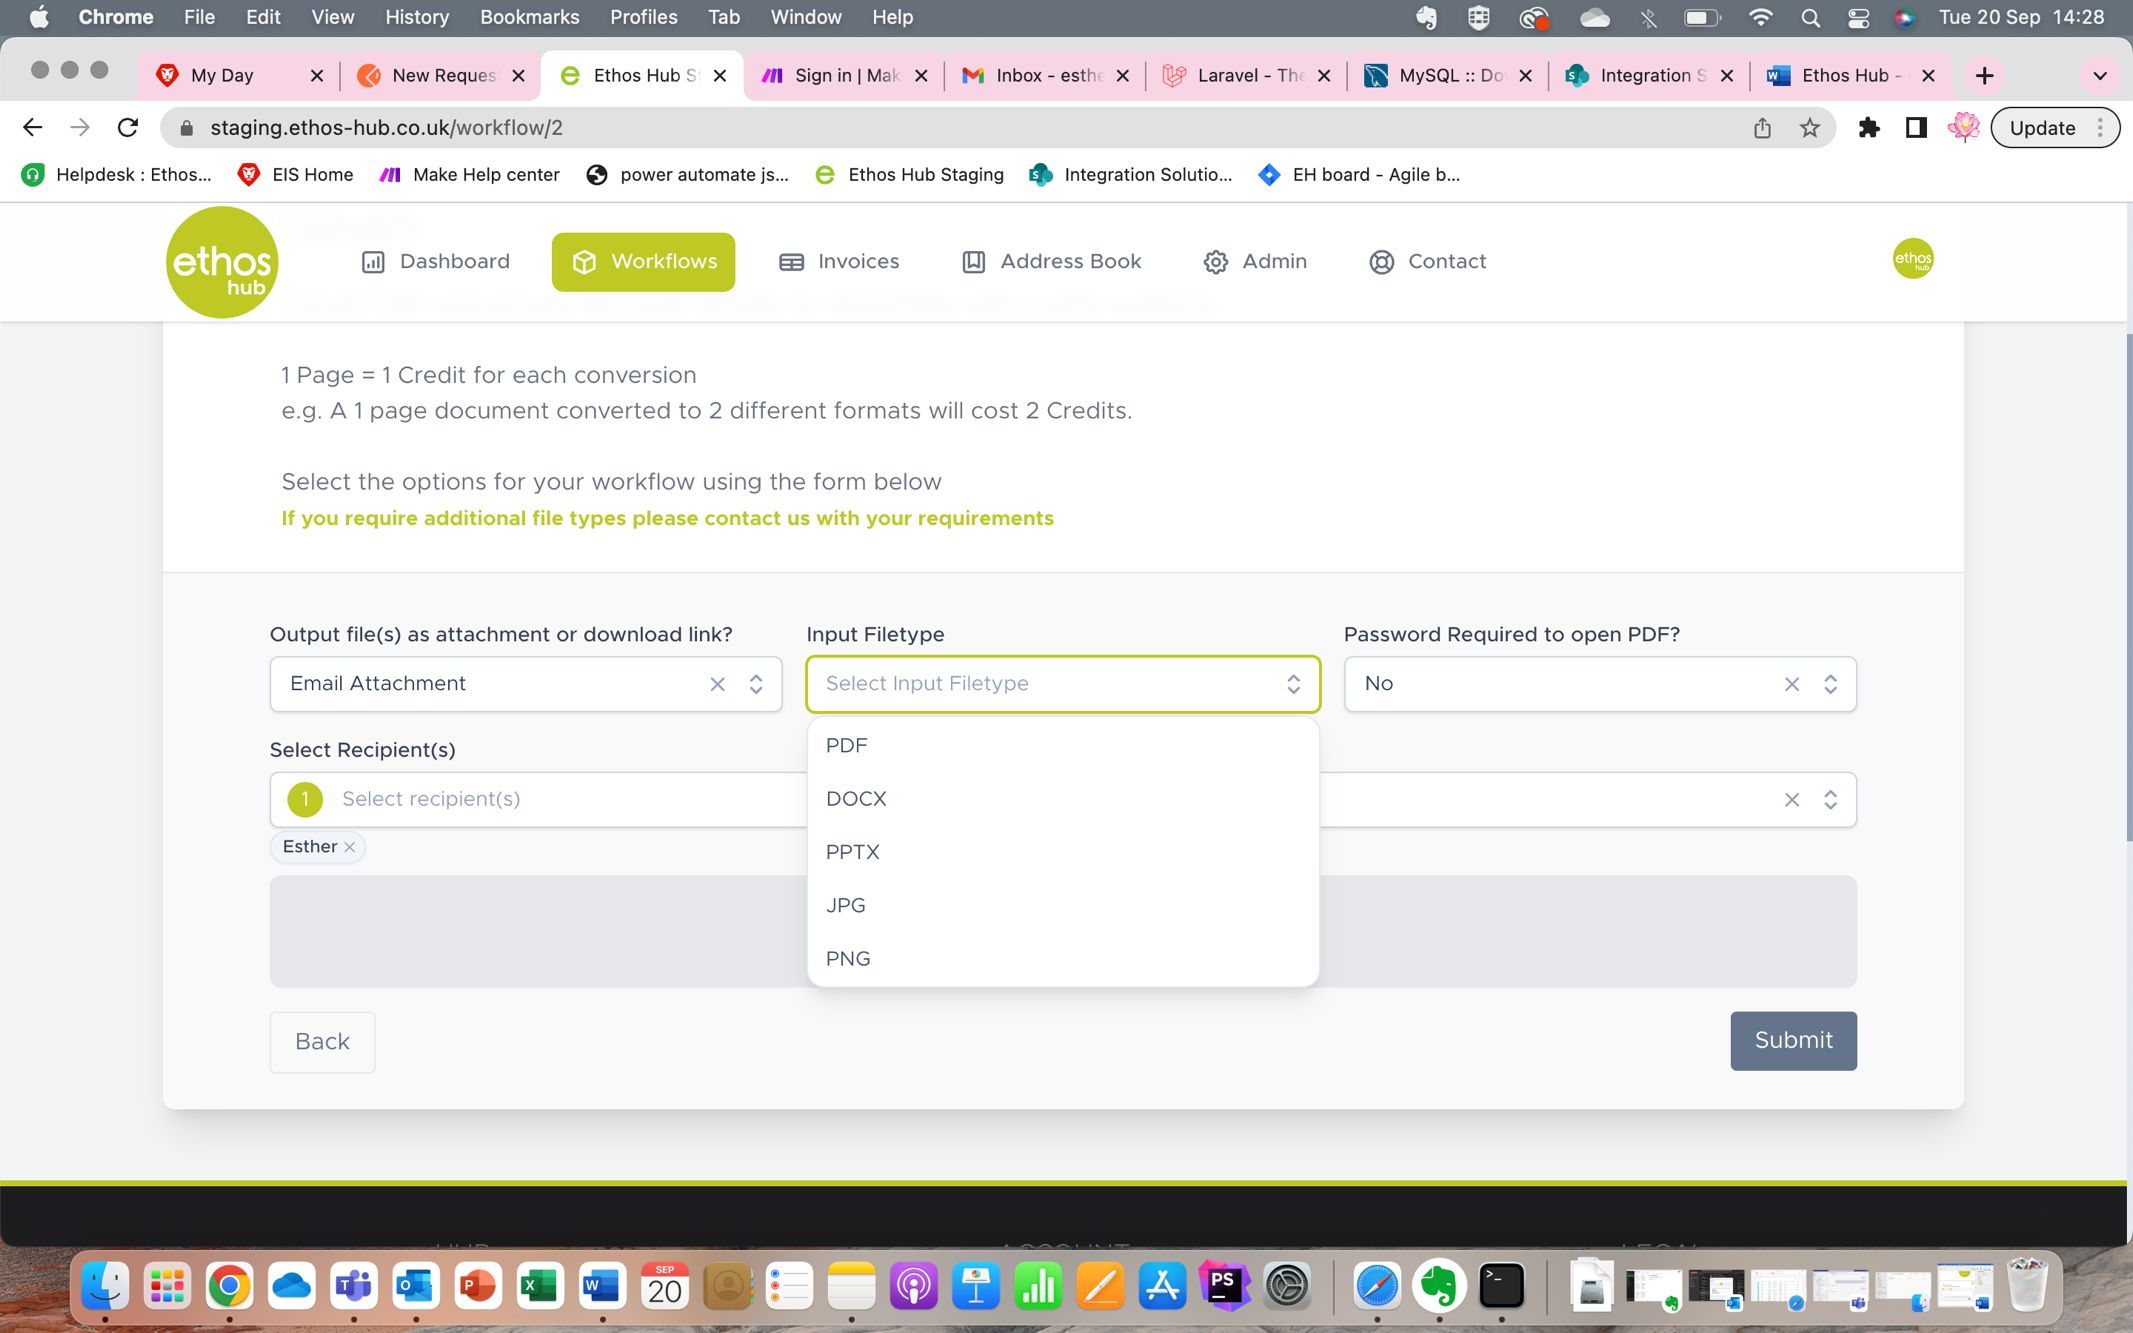Image resolution: width=2133 pixels, height=1333 pixels.
Task: Submit the workflow form
Action: [x=1793, y=1041]
